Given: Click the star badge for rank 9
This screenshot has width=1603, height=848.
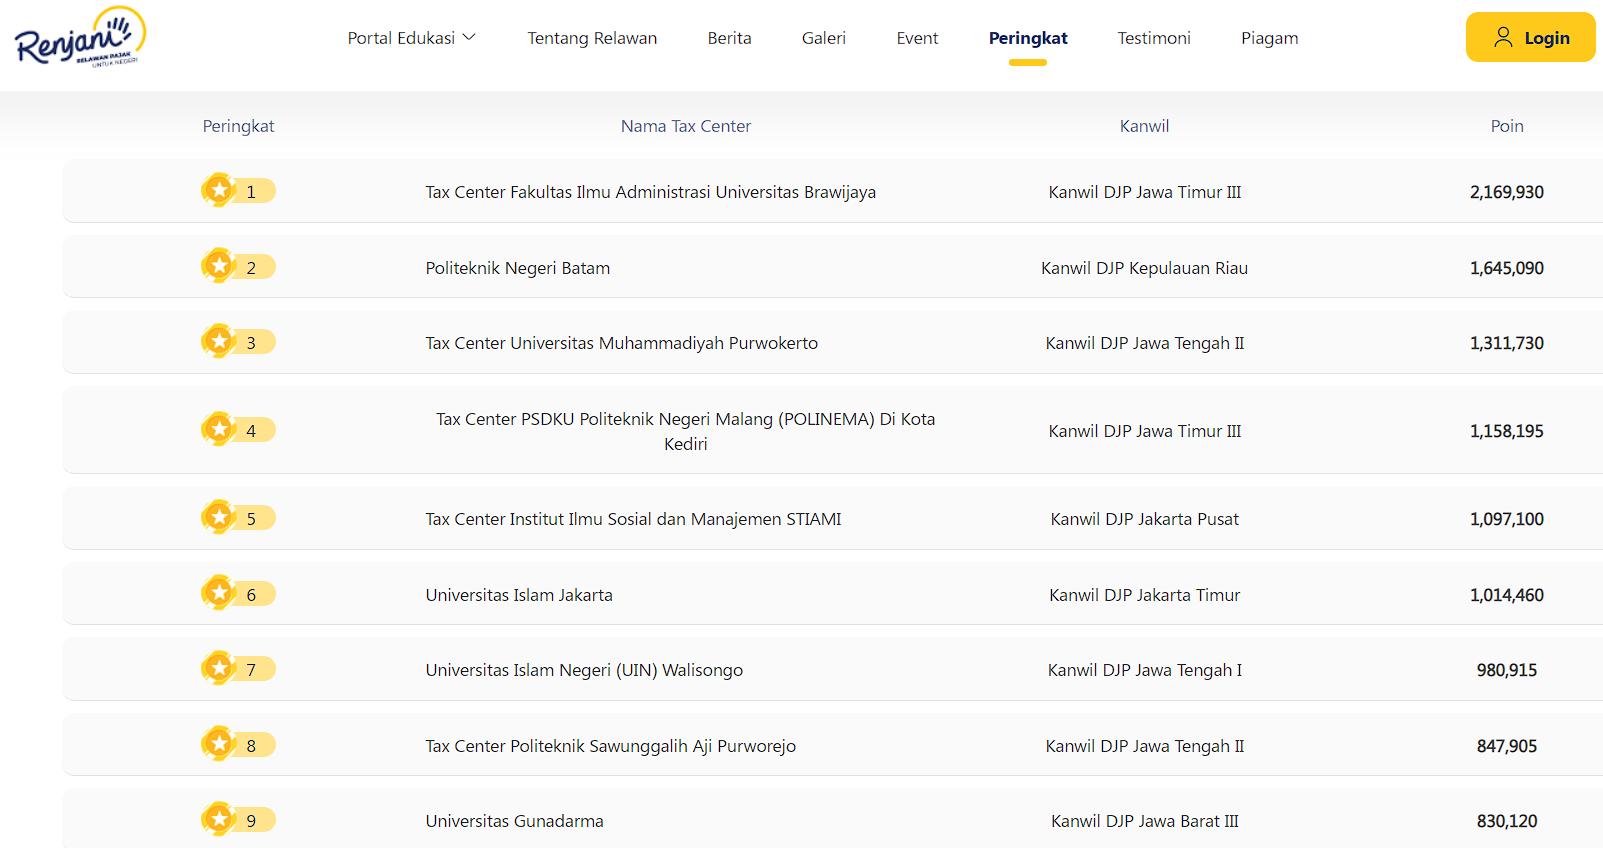Looking at the screenshot, I should 219,819.
